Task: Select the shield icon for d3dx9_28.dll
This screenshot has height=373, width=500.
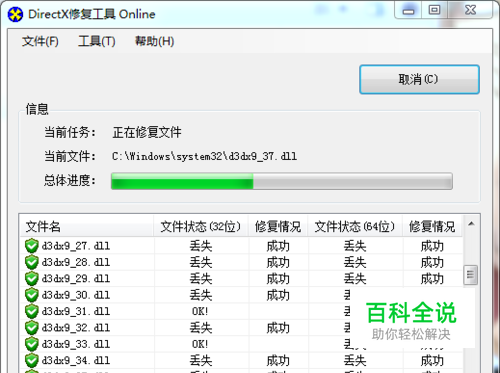Action: pos(32,262)
